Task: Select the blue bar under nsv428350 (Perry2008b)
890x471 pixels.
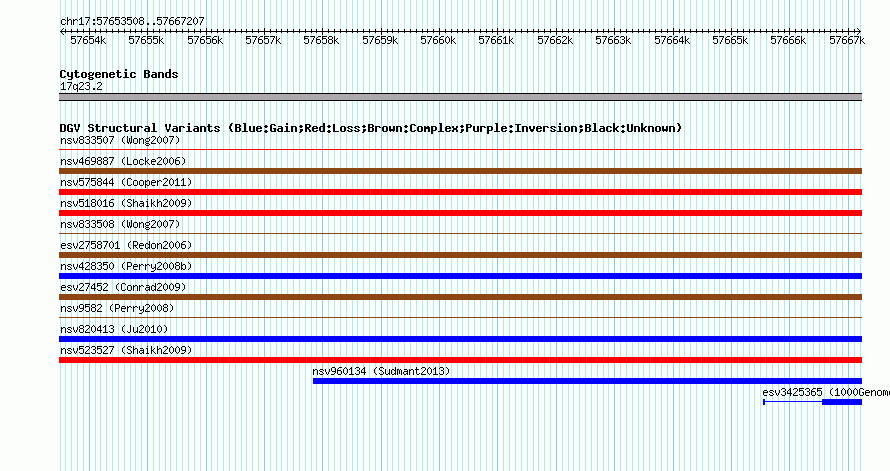Action: 460,276
